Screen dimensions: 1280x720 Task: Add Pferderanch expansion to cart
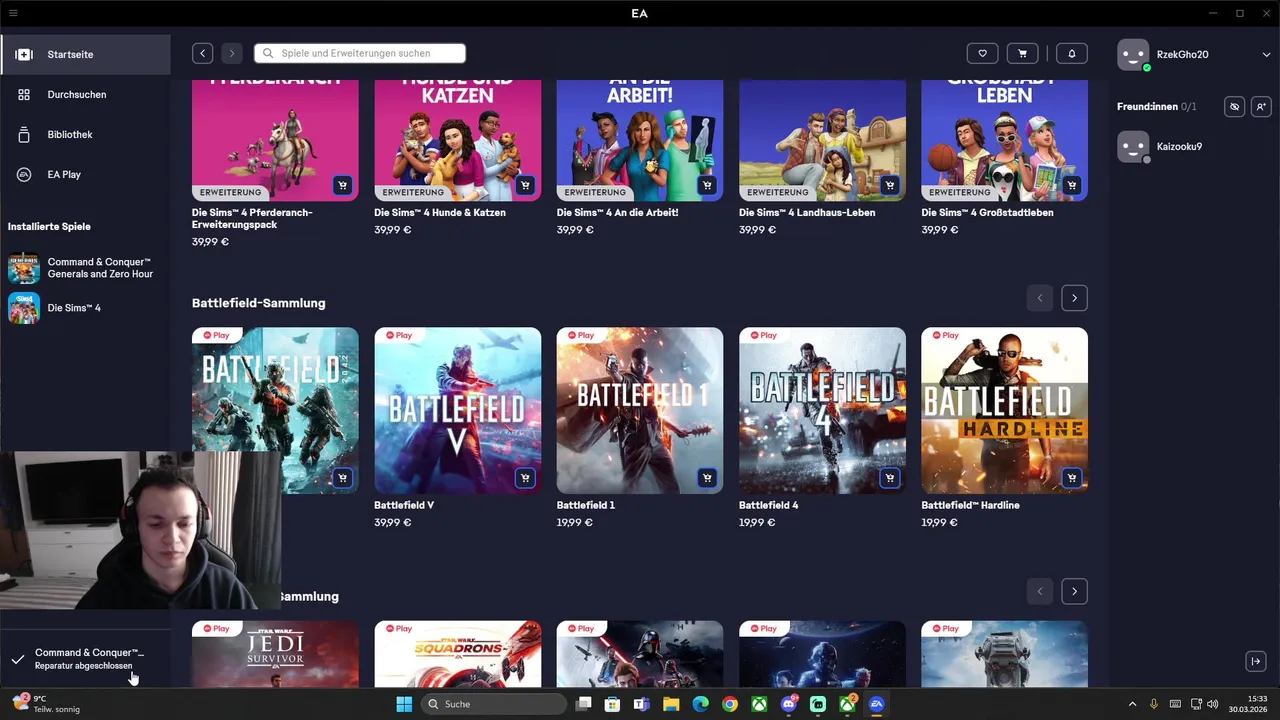pyautogui.click(x=343, y=185)
